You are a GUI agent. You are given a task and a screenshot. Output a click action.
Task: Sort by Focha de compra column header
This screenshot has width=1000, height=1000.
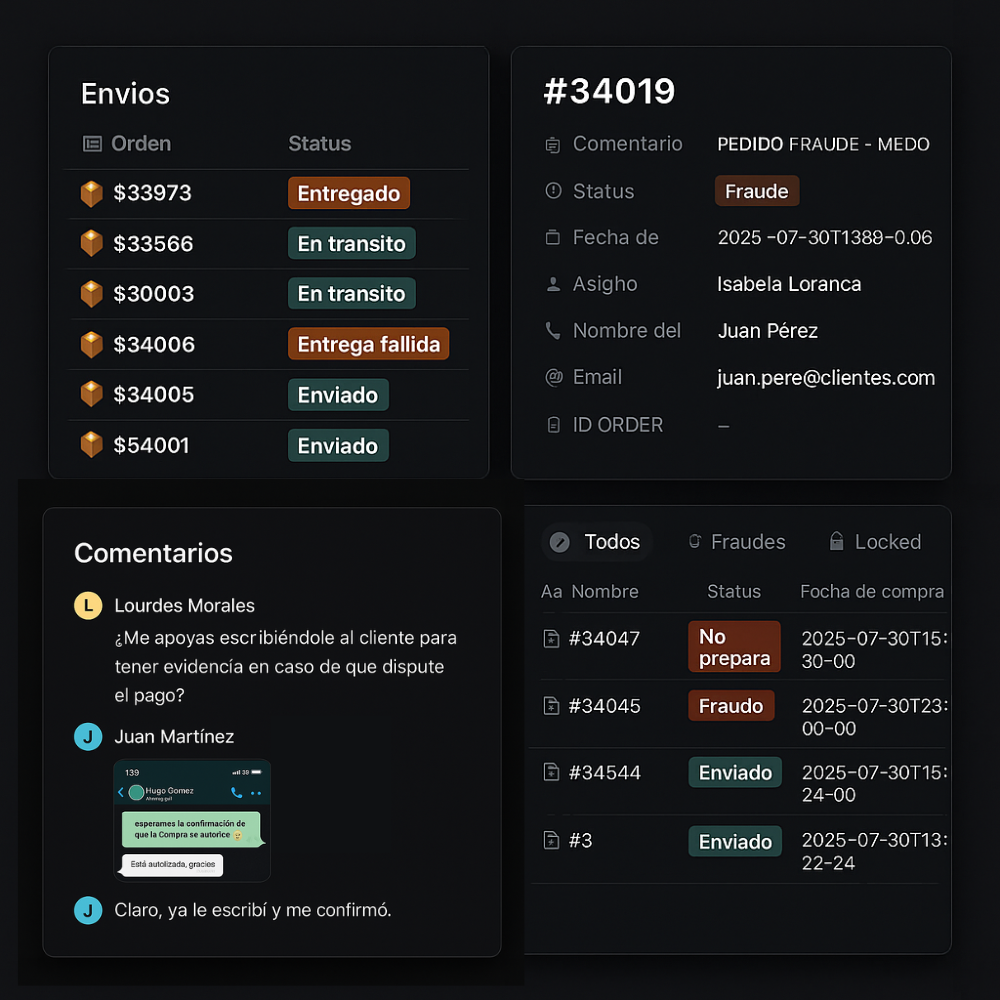871,592
